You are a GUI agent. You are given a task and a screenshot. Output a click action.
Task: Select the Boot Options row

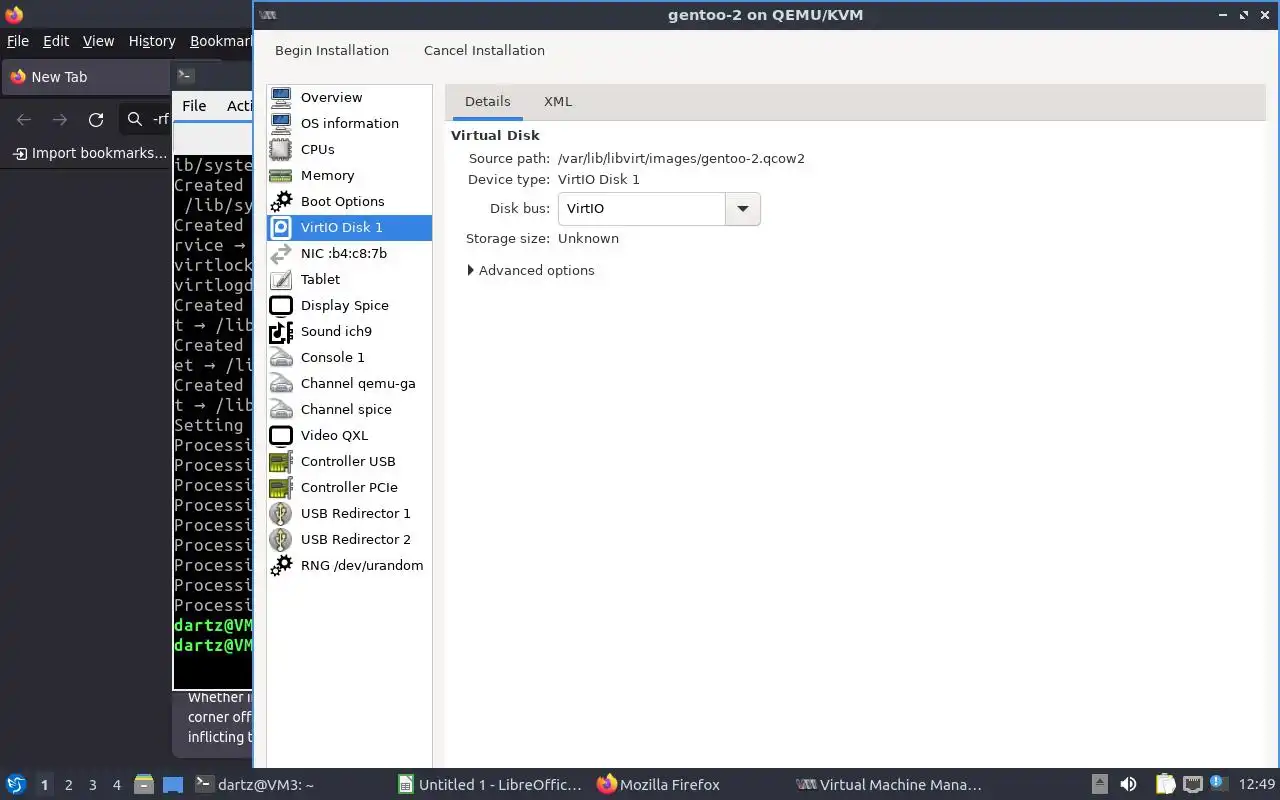click(x=349, y=201)
